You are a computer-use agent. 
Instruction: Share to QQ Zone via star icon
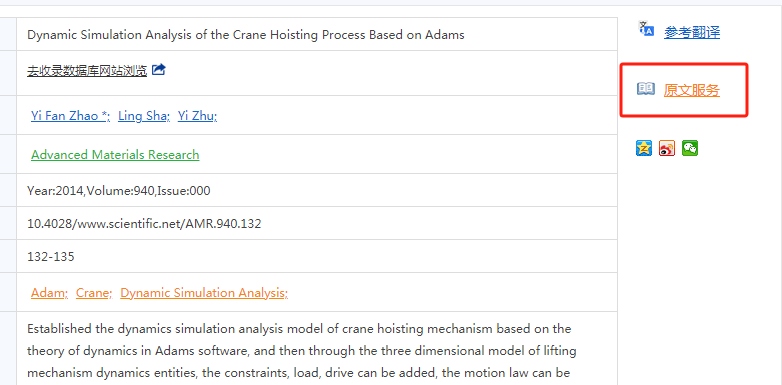[x=644, y=148]
